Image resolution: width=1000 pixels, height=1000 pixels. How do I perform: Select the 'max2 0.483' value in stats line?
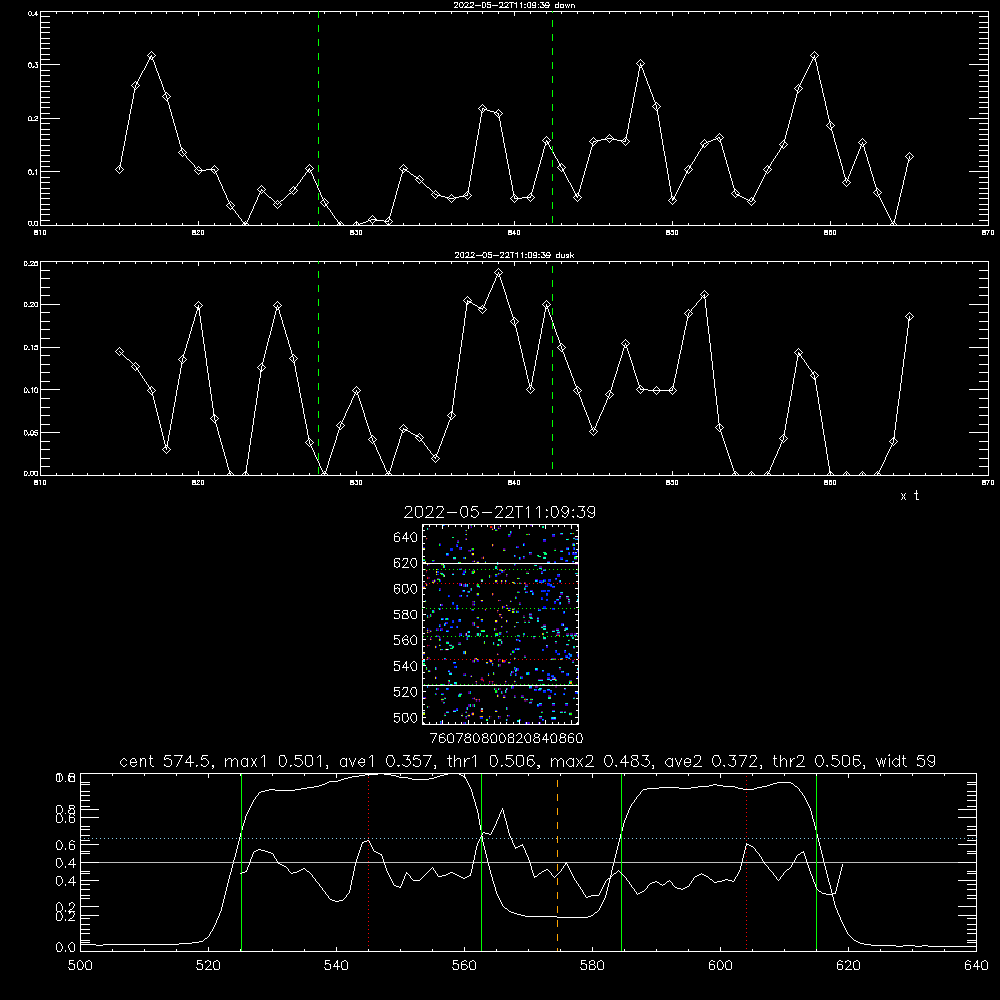[601, 761]
